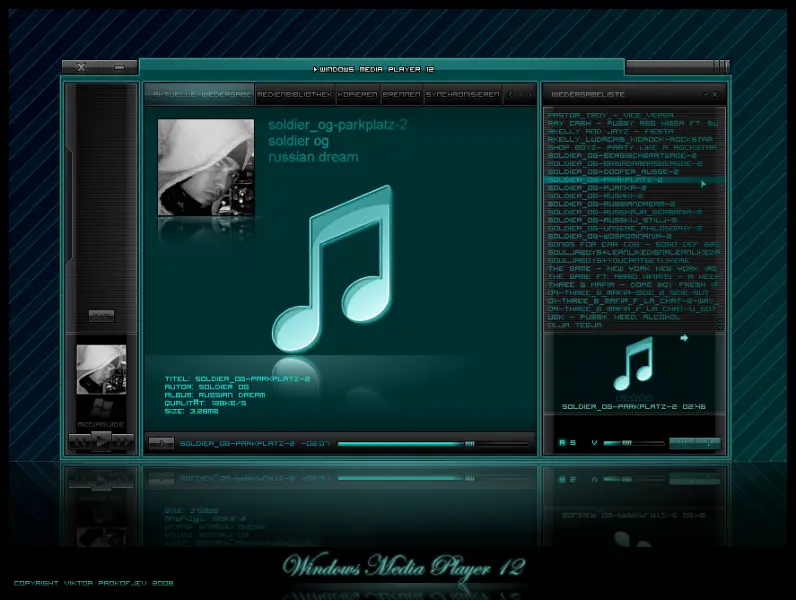Image resolution: width=796 pixels, height=600 pixels.
Task: Click the small button above the sidebar divider
Action: click(102, 316)
